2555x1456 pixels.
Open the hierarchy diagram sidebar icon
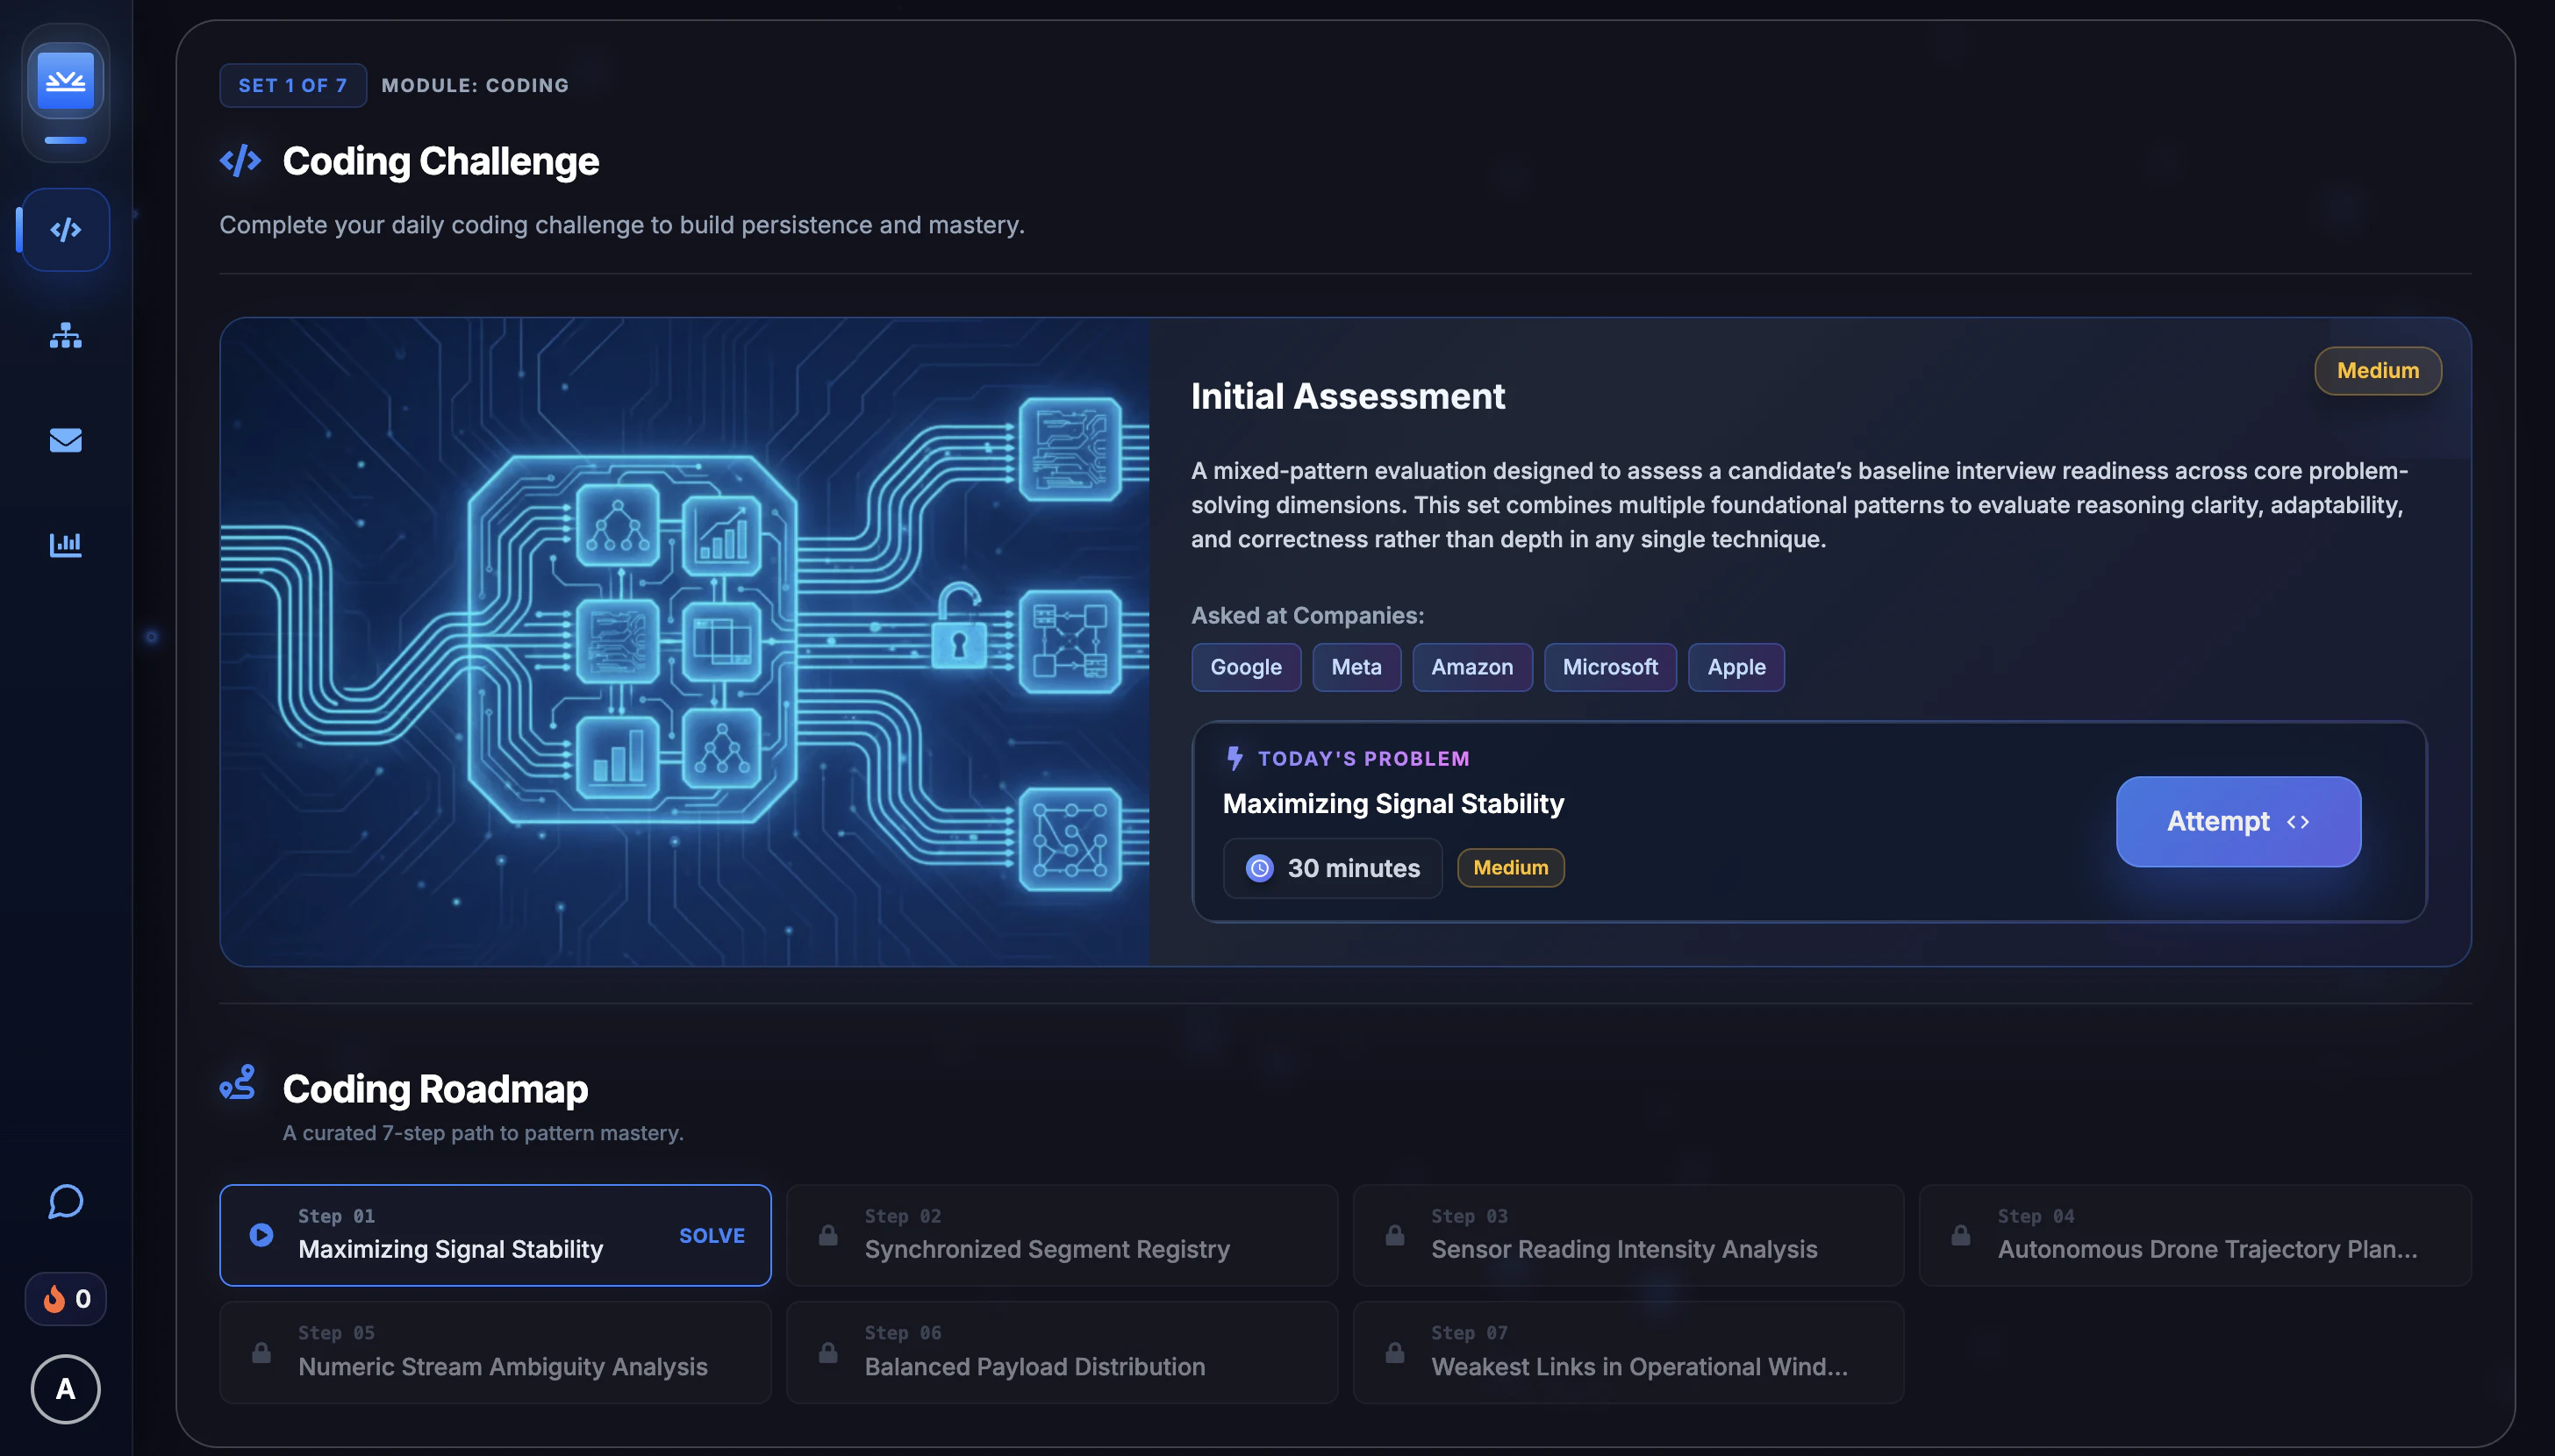pyautogui.click(x=66, y=335)
